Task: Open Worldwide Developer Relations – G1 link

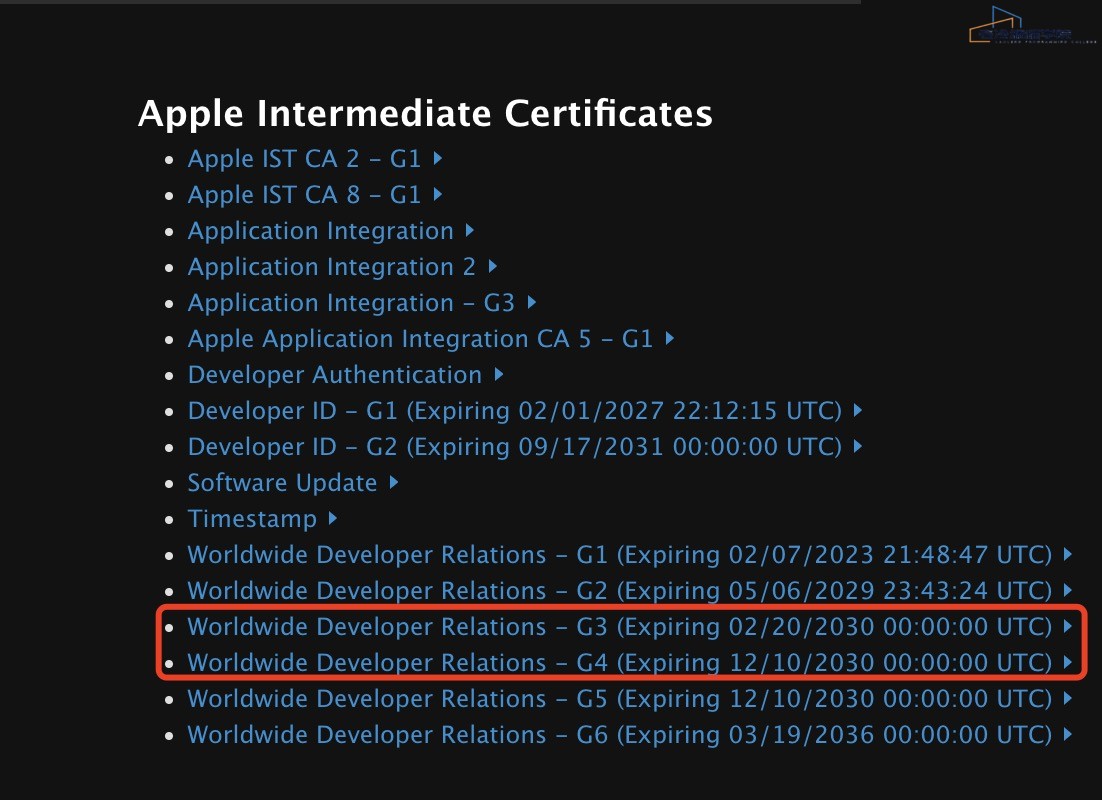Action: point(620,555)
